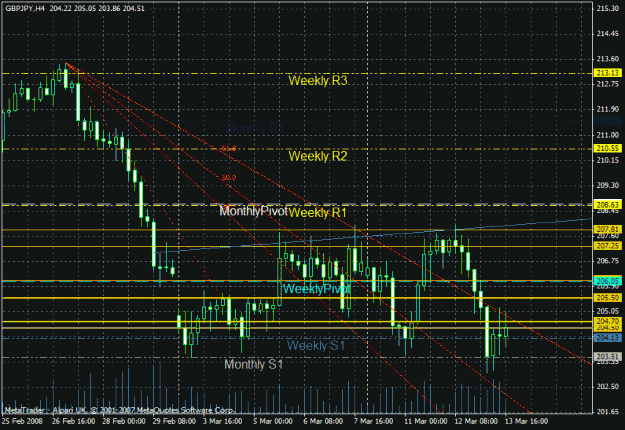625x430 pixels.
Task: Click the gray 203.51 price tag
Action: click(x=607, y=356)
